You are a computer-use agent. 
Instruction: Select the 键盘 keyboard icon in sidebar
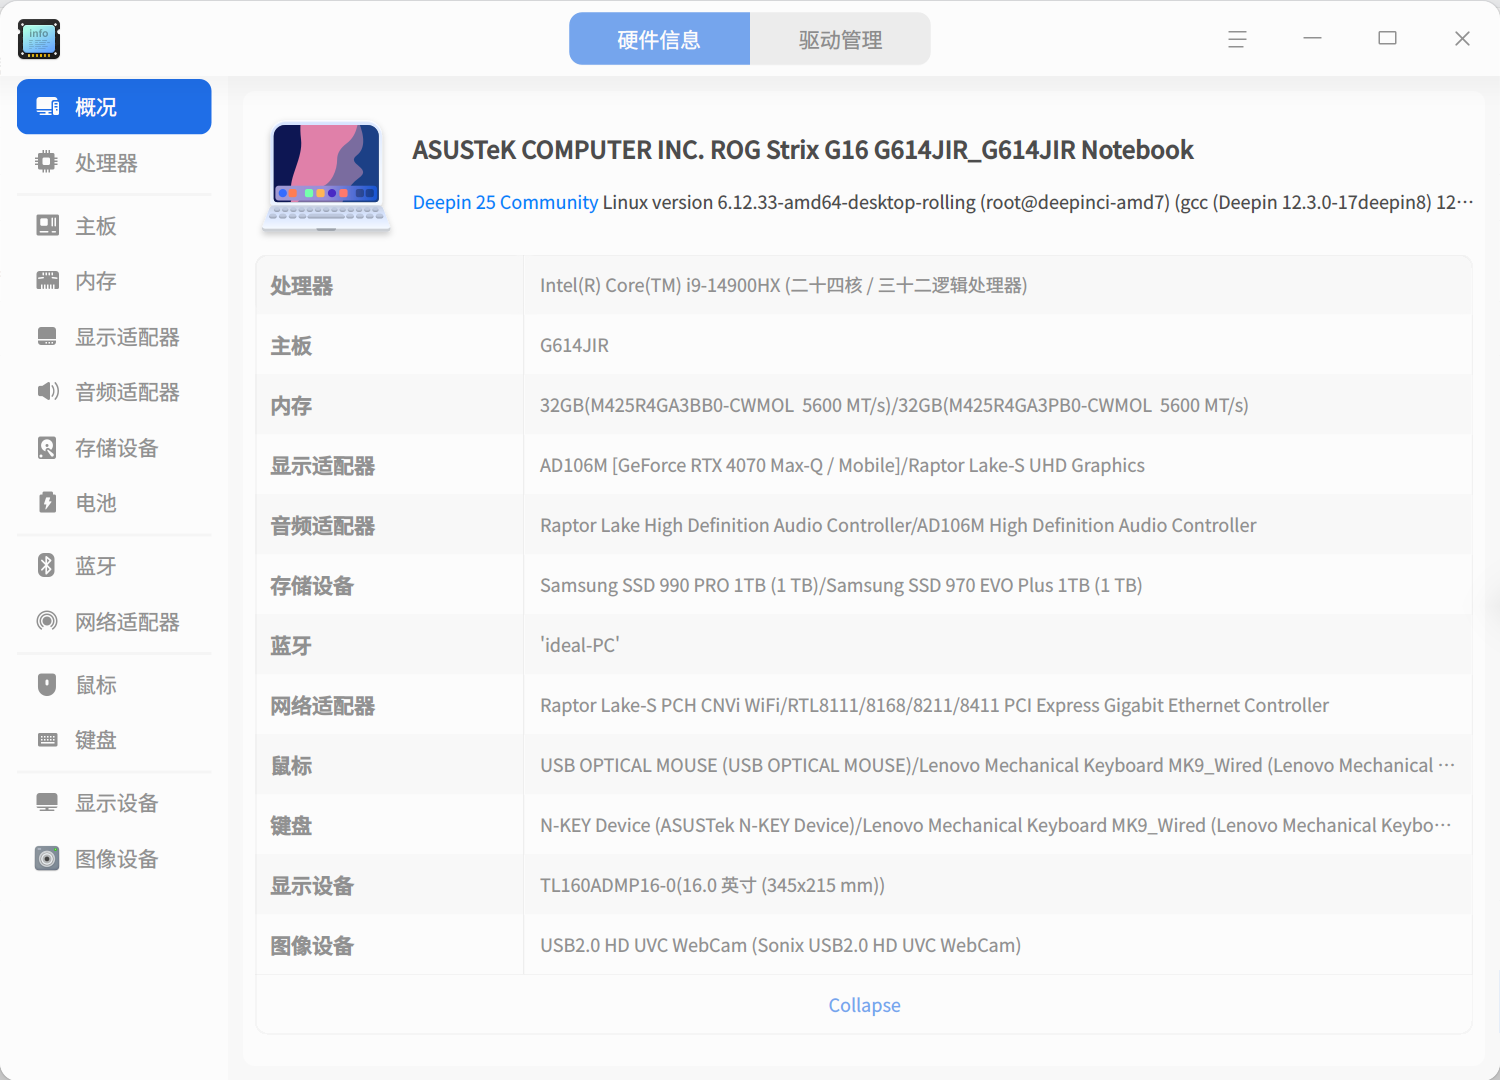coord(47,740)
